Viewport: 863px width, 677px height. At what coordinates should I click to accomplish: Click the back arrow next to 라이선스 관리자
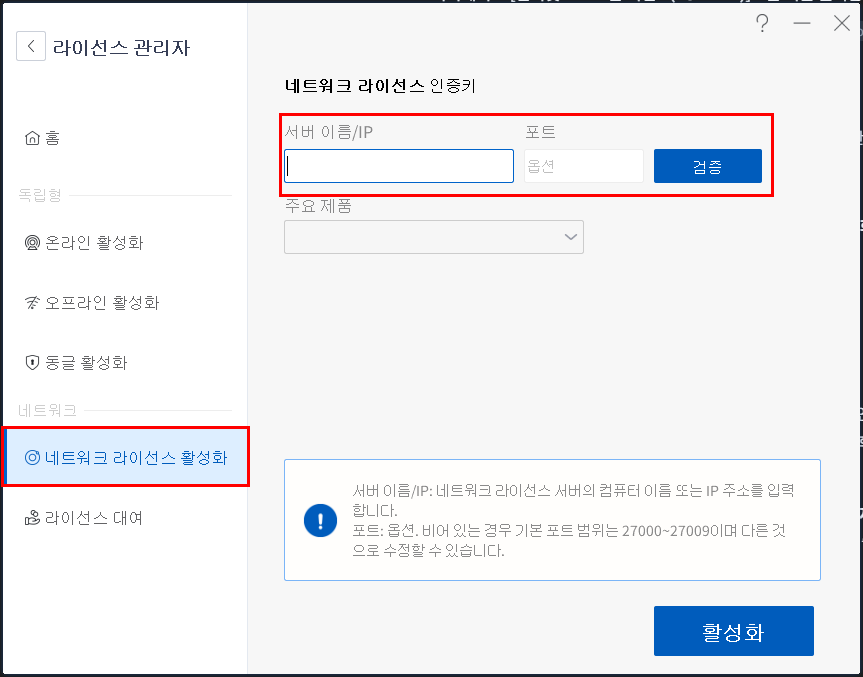coord(30,46)
